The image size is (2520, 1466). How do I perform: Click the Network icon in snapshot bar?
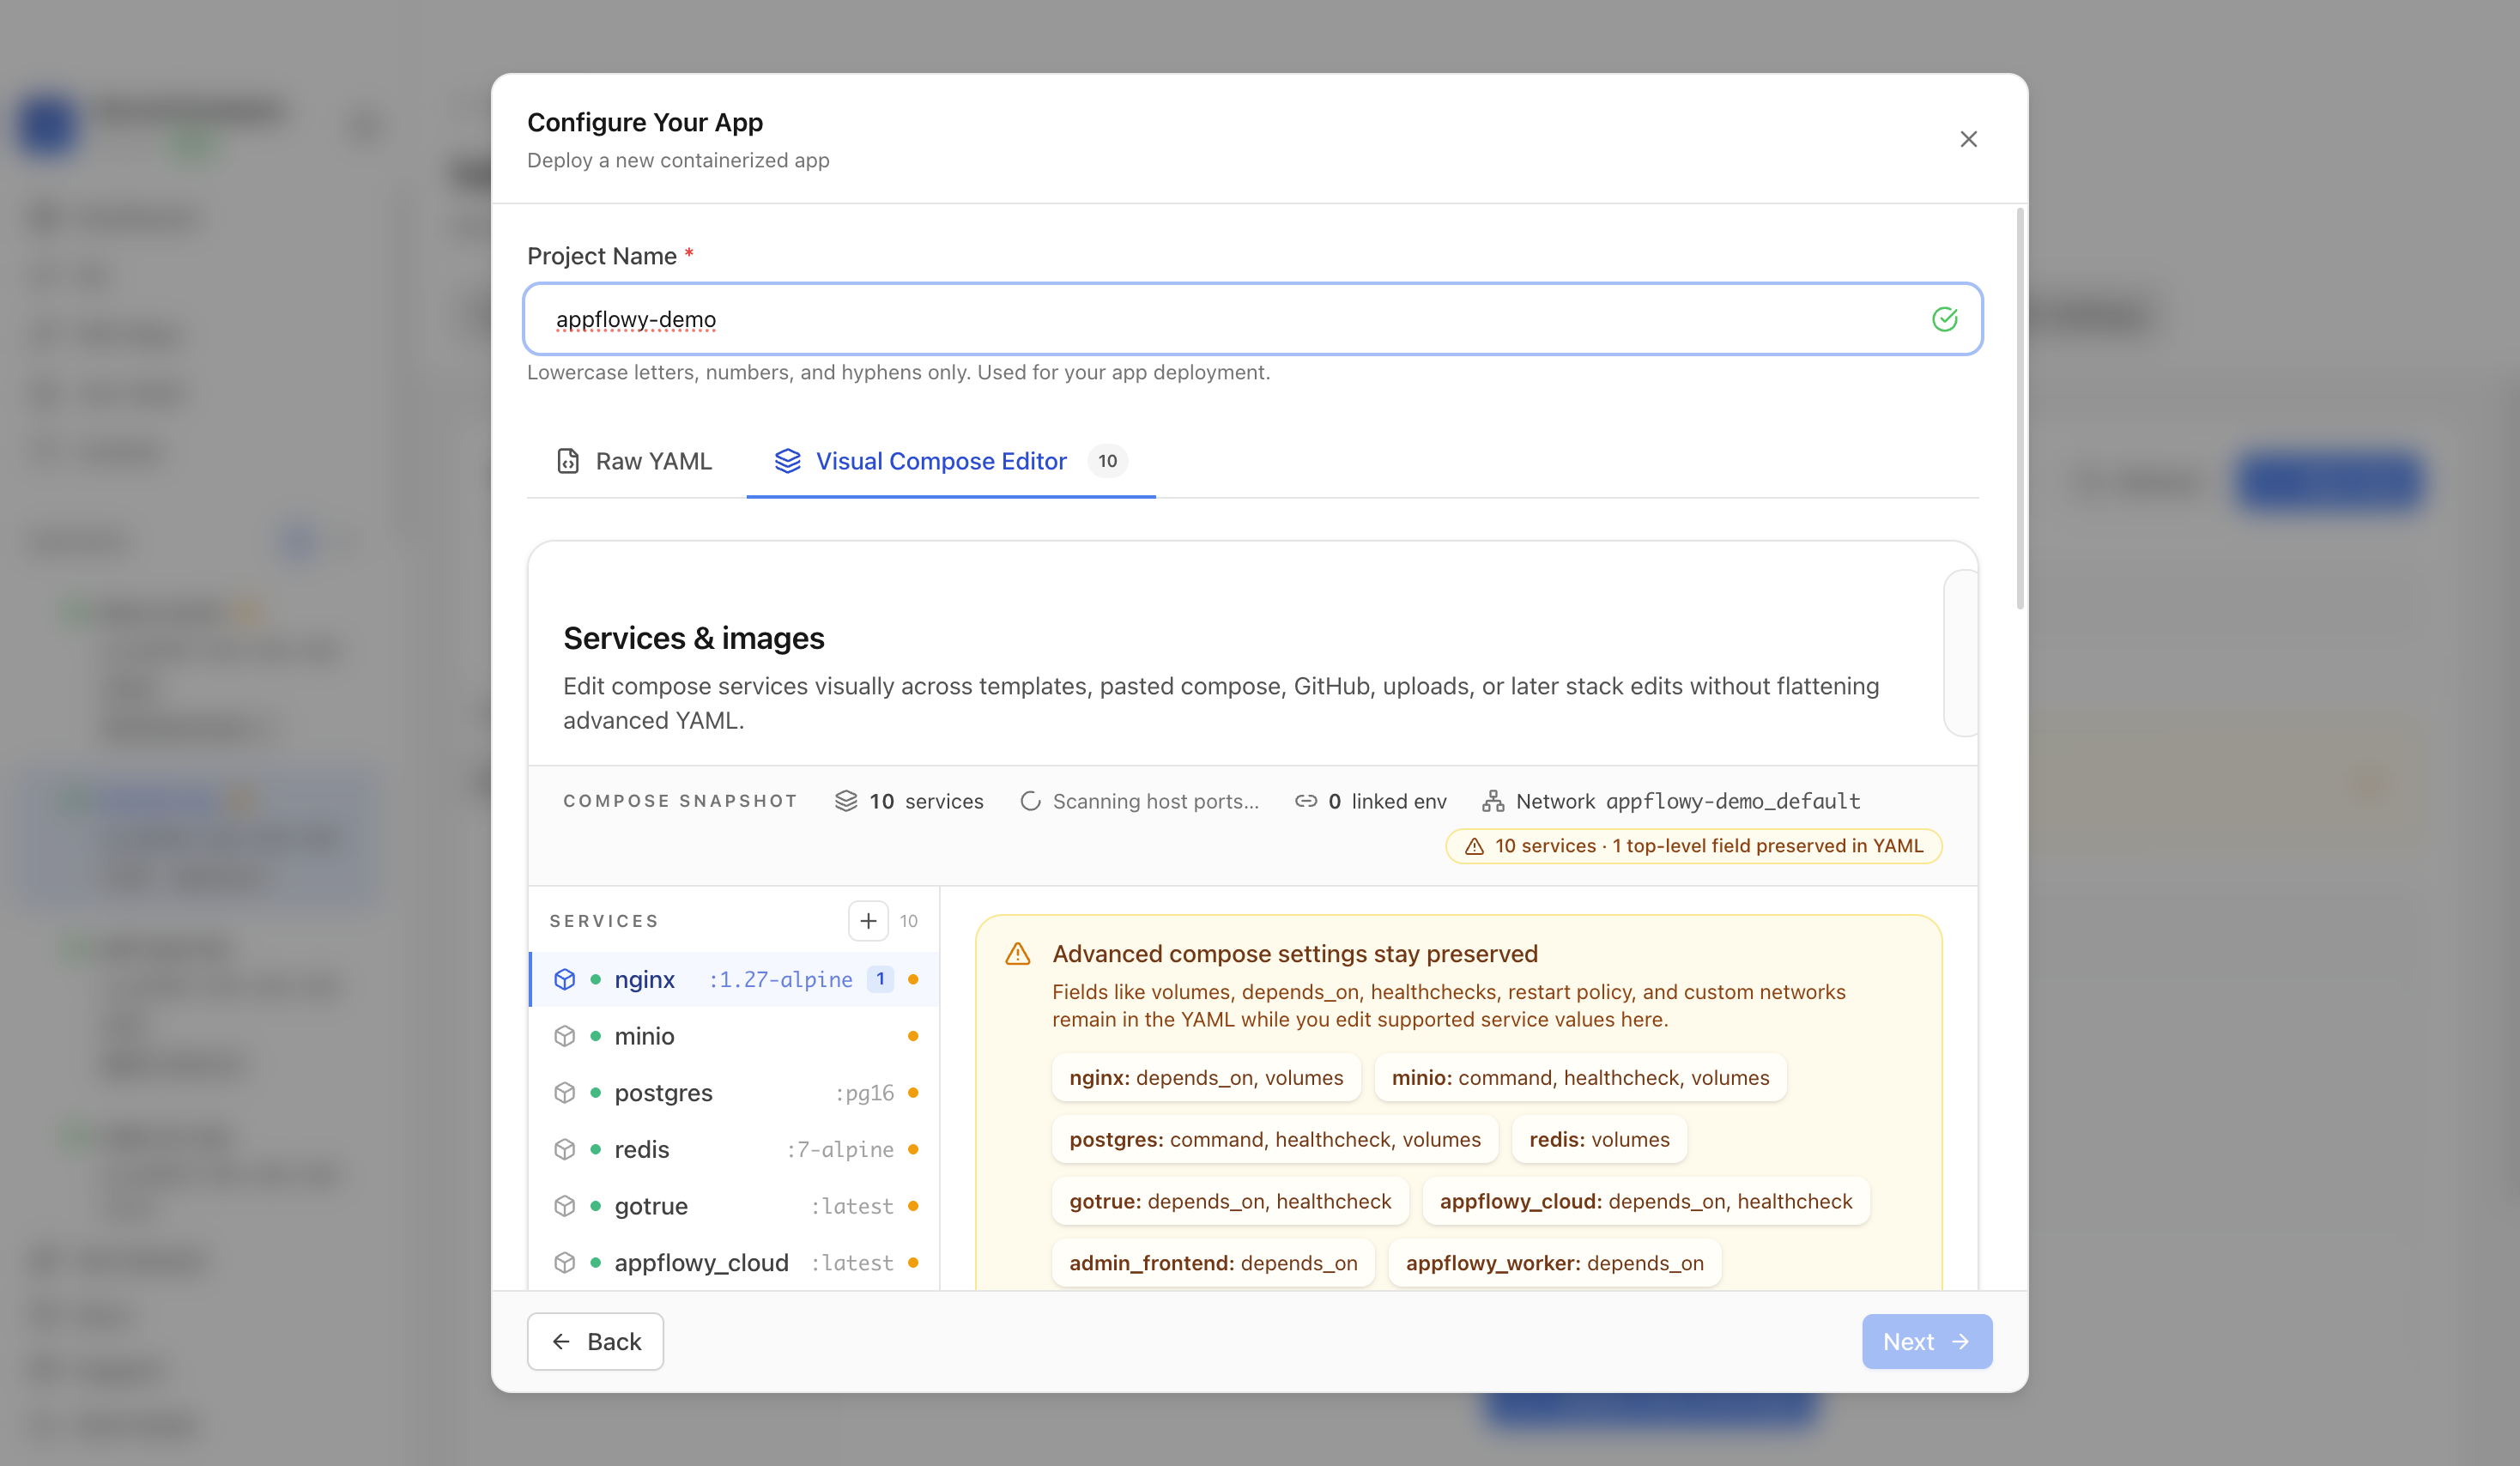(1493, 801)
